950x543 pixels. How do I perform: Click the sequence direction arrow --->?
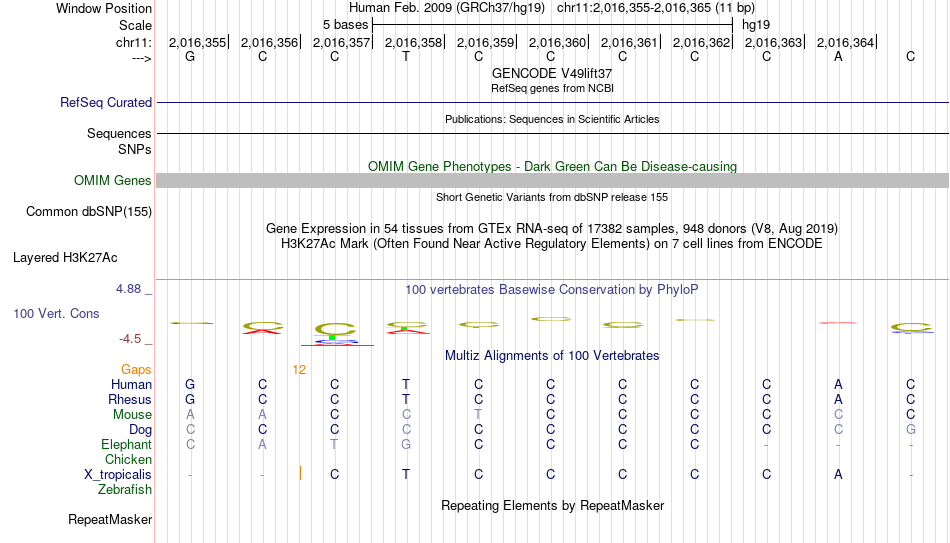pyautogui.click(x=141, y=59)
